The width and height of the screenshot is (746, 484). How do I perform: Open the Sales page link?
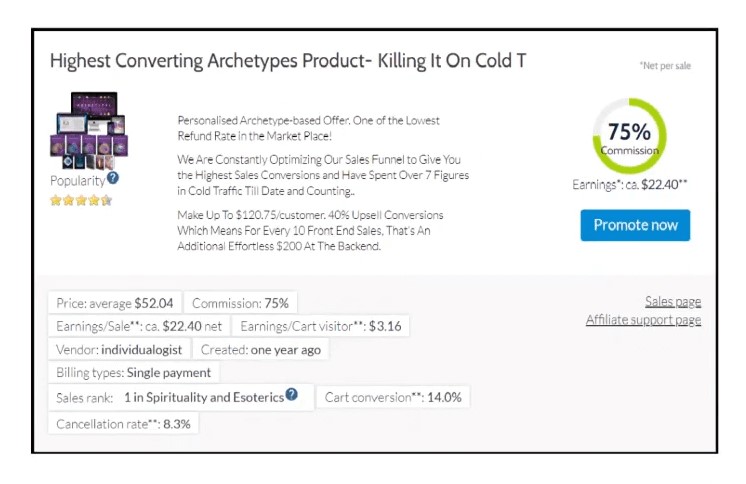[x=672, y=301]
